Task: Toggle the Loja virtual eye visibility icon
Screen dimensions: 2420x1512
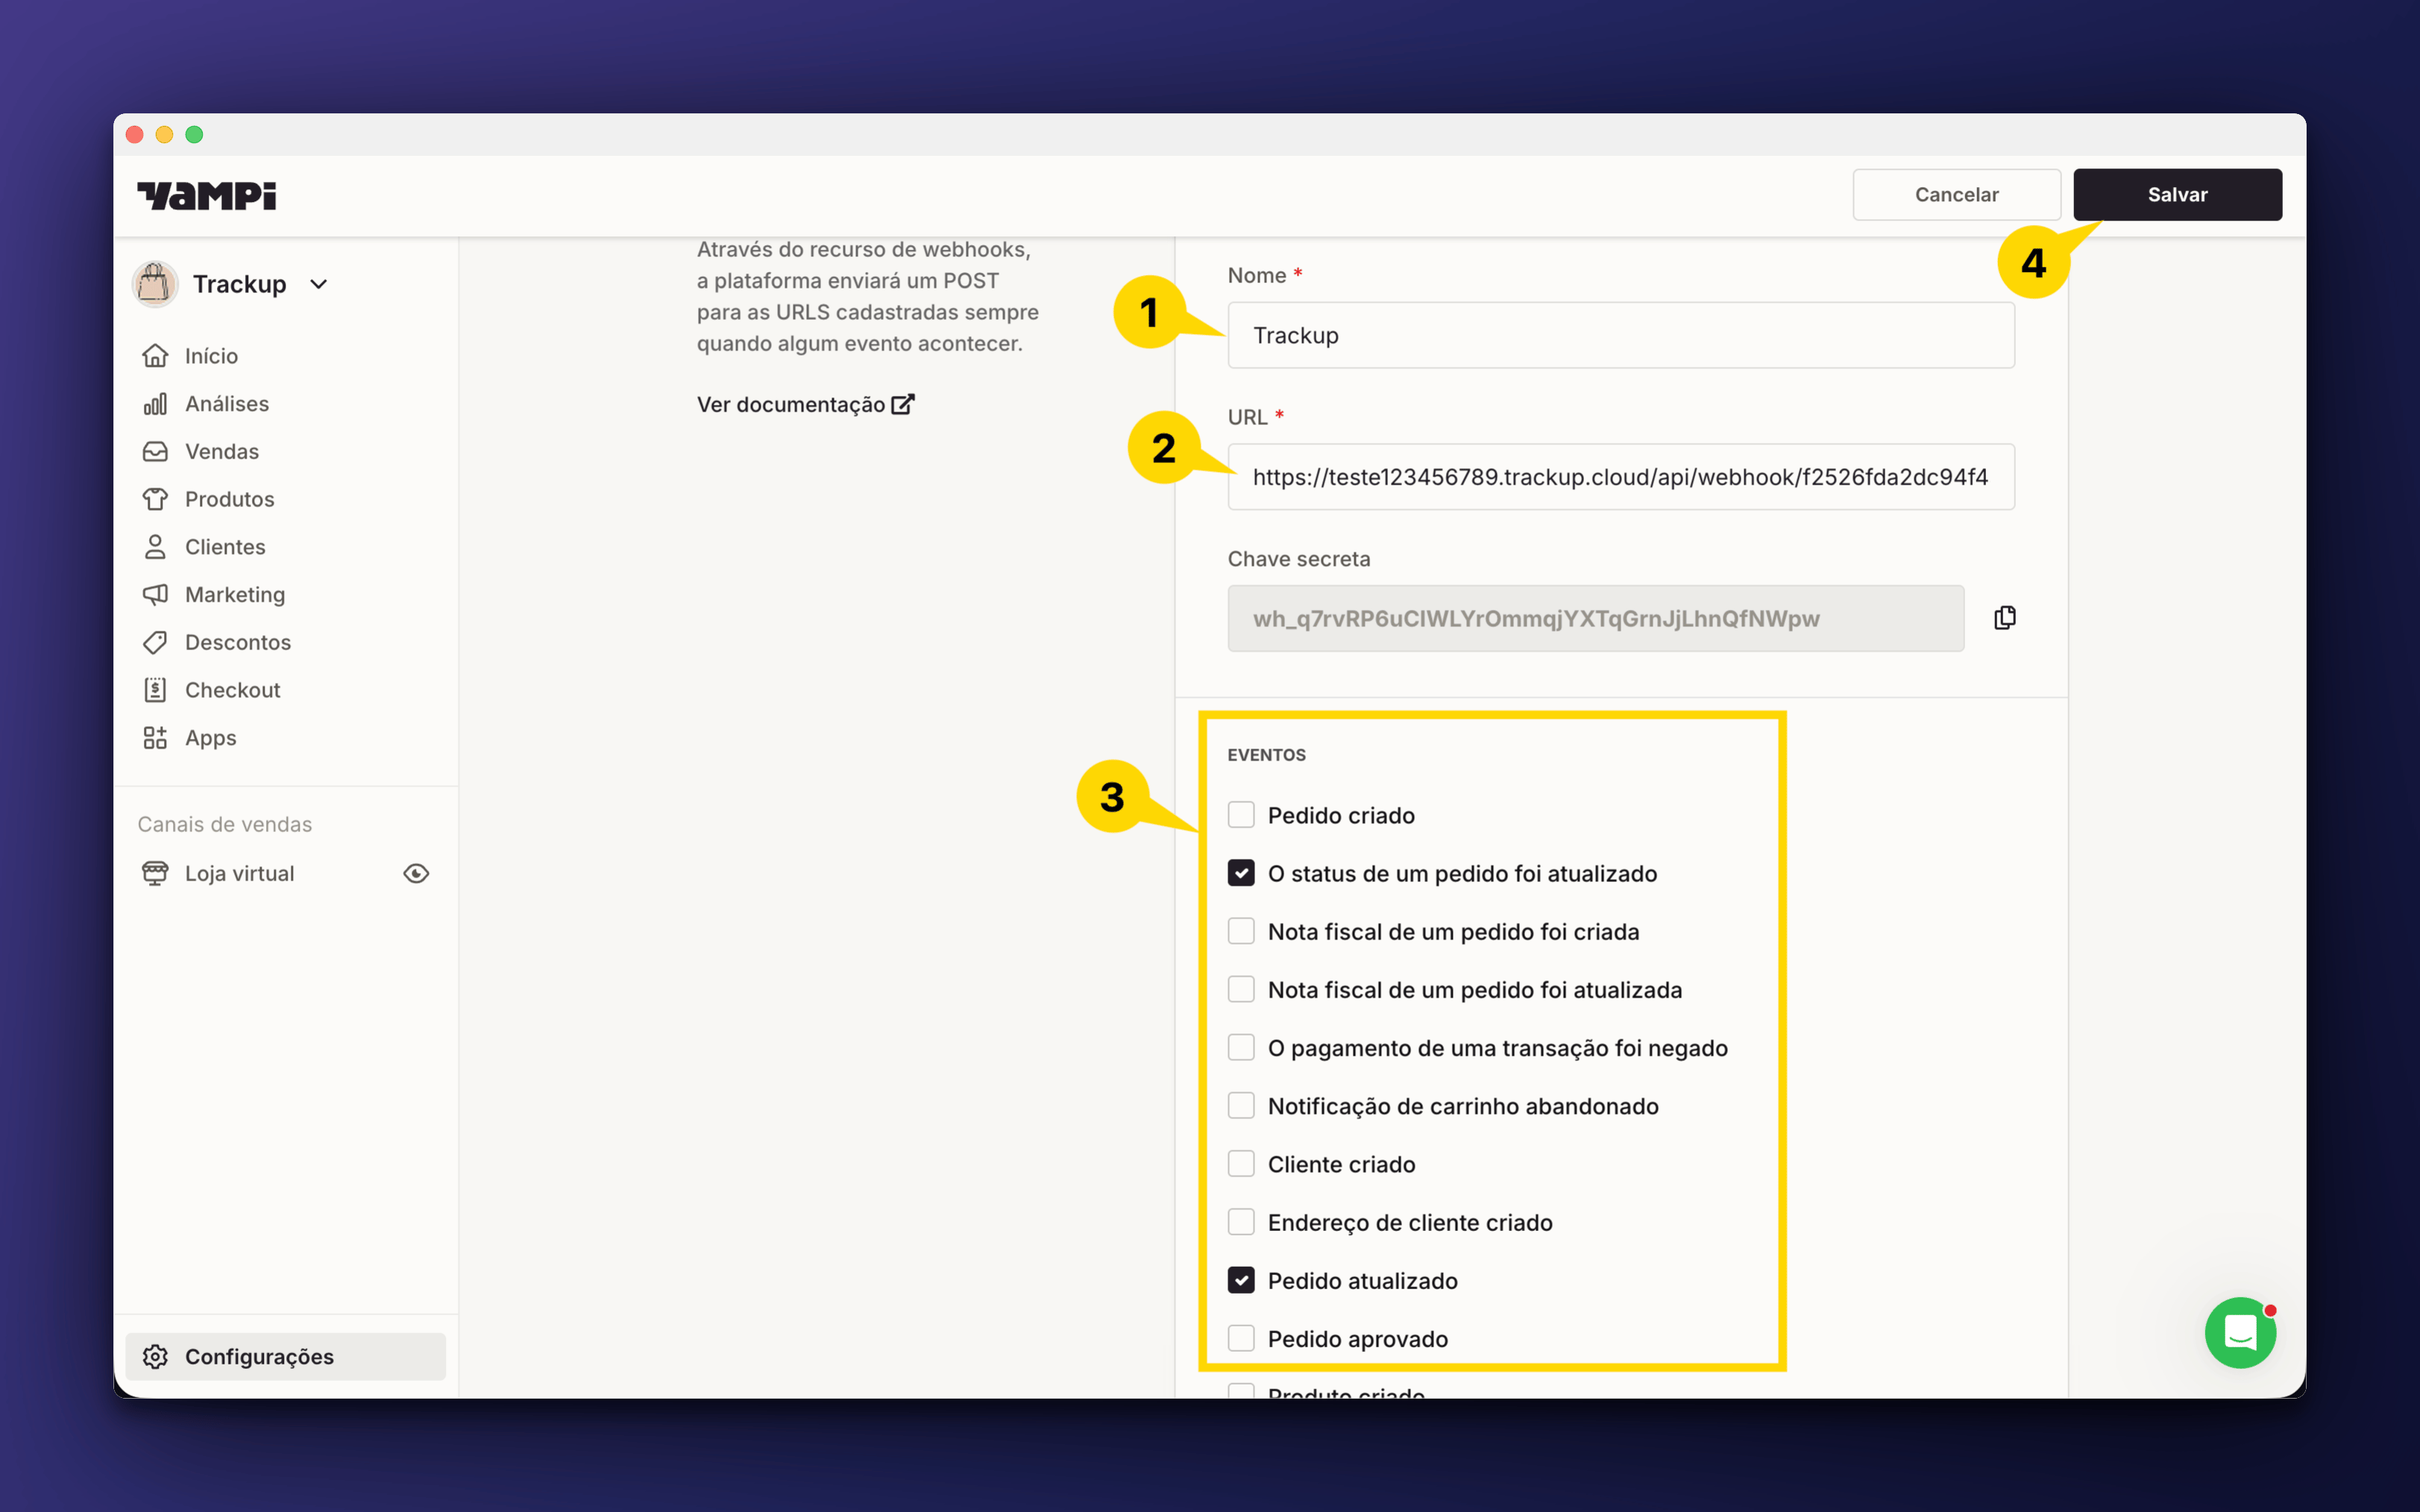Action: (416, 873)
